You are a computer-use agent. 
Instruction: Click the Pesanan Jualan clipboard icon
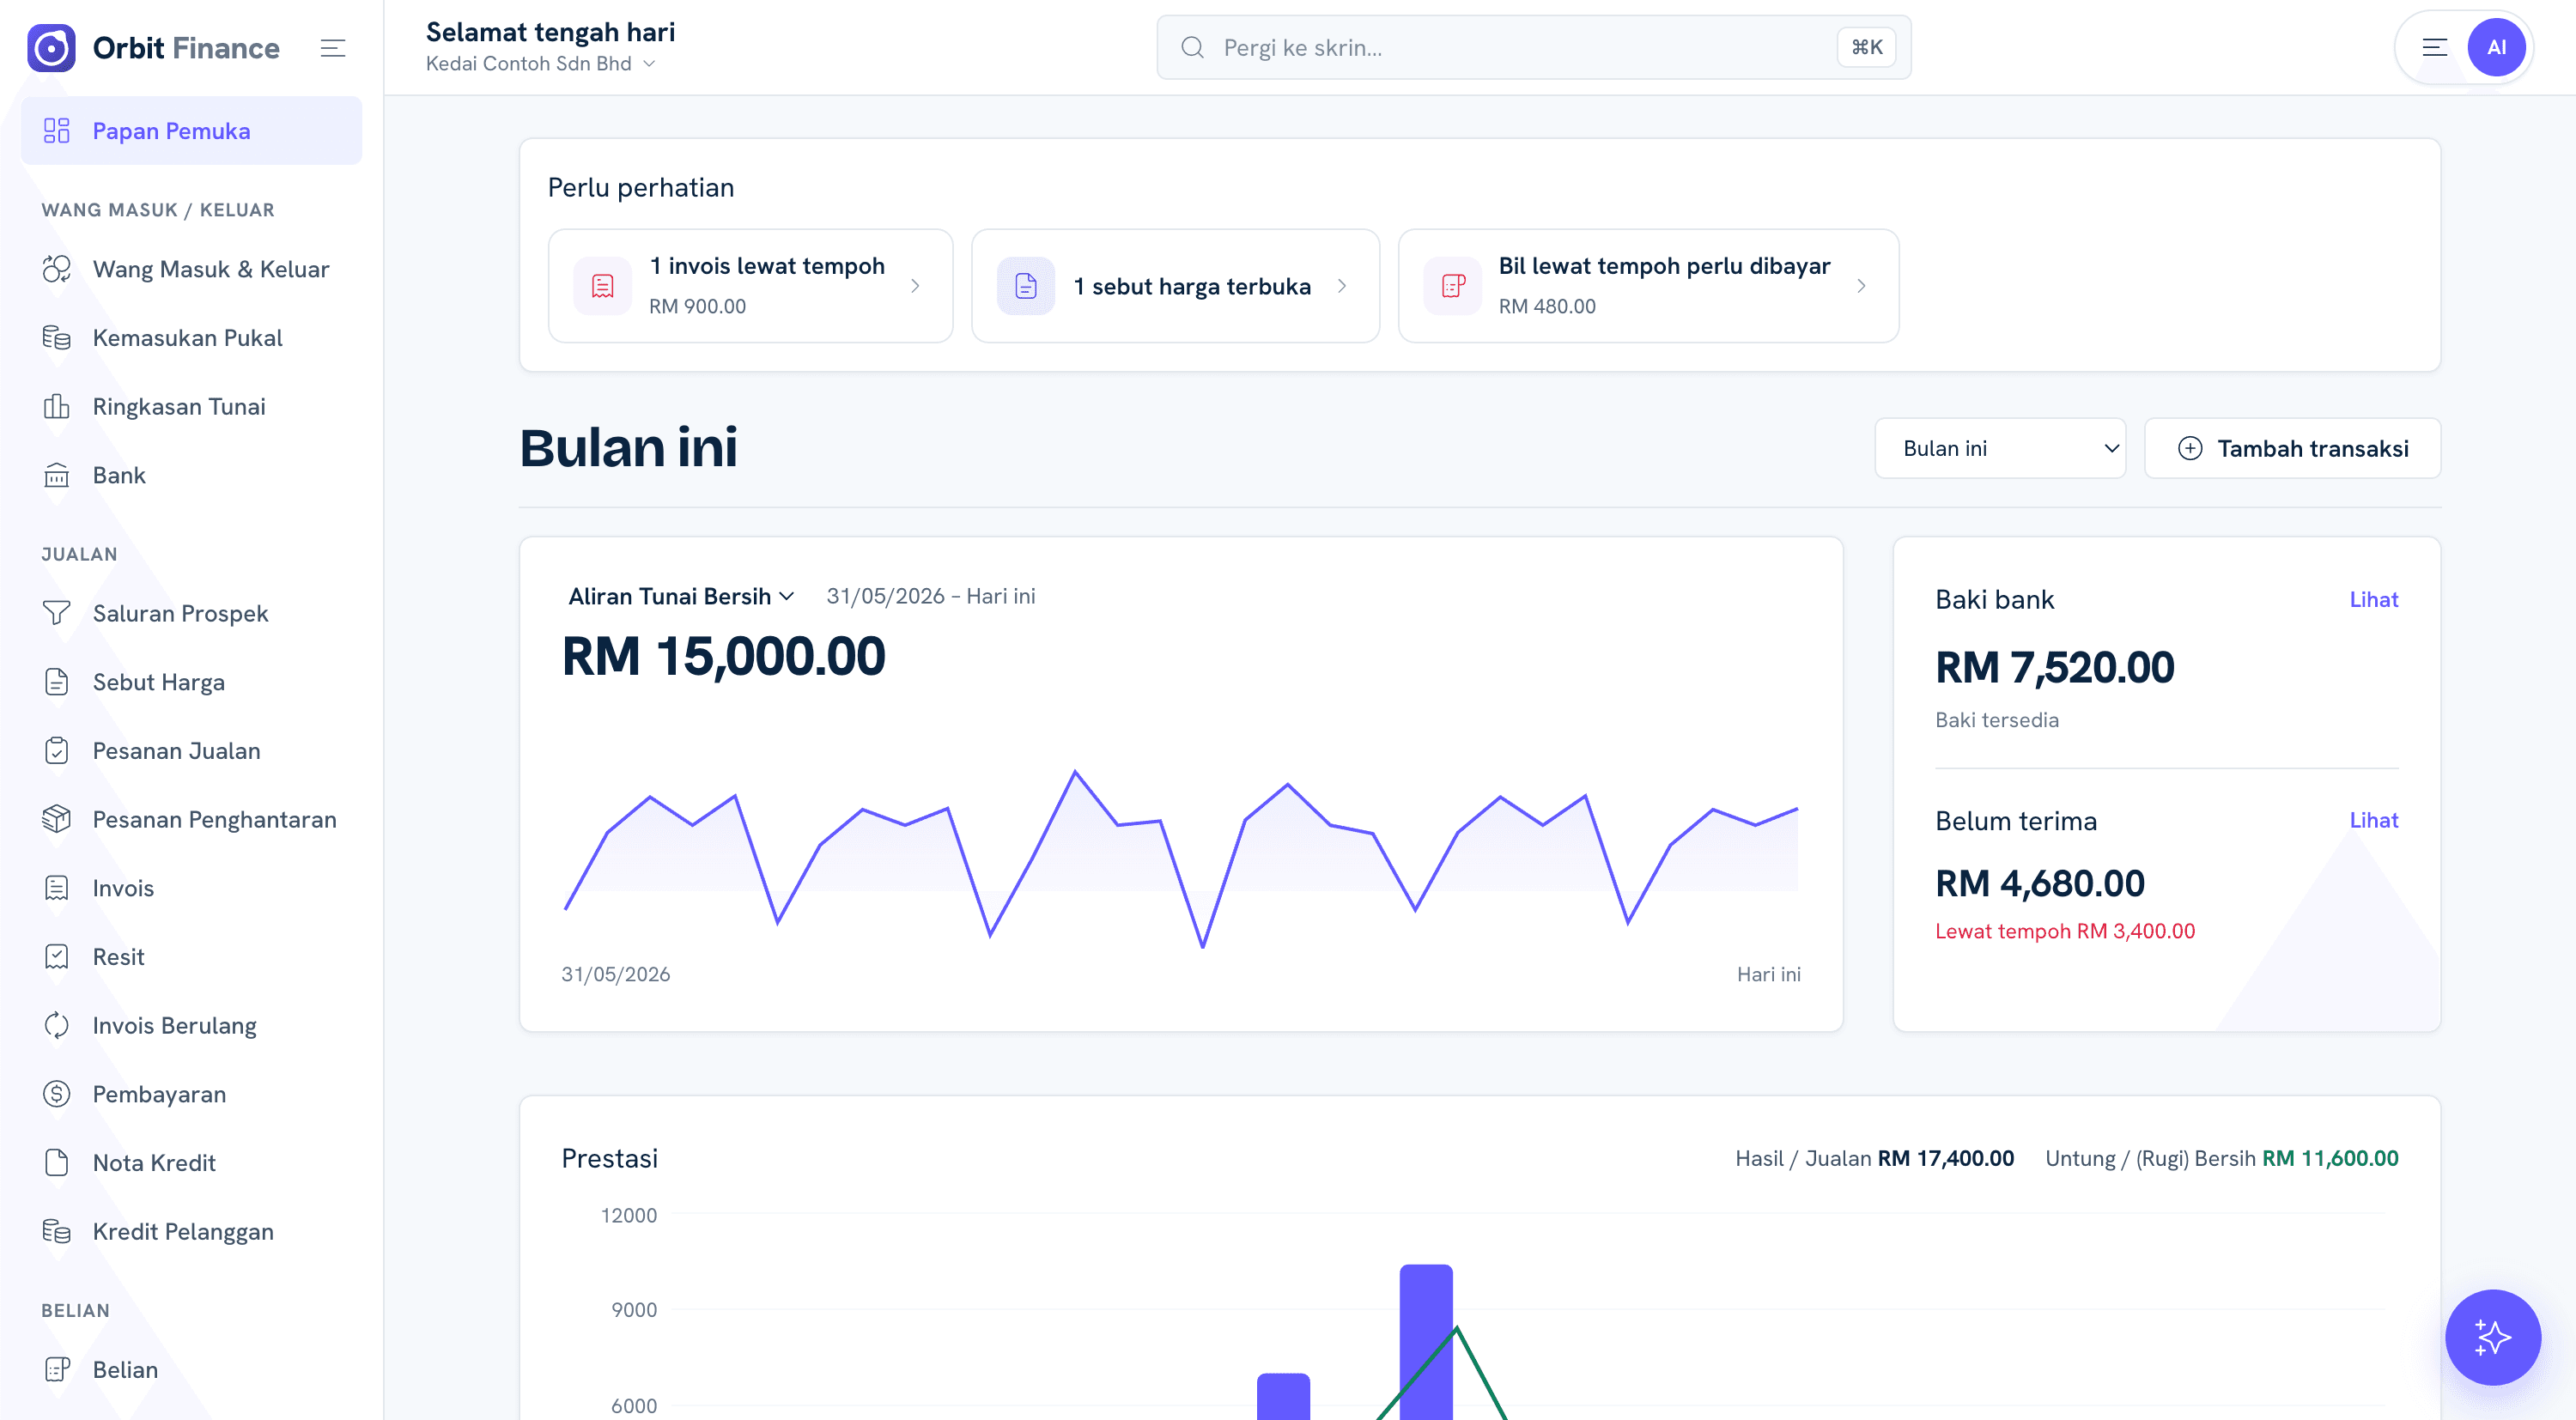57,751
